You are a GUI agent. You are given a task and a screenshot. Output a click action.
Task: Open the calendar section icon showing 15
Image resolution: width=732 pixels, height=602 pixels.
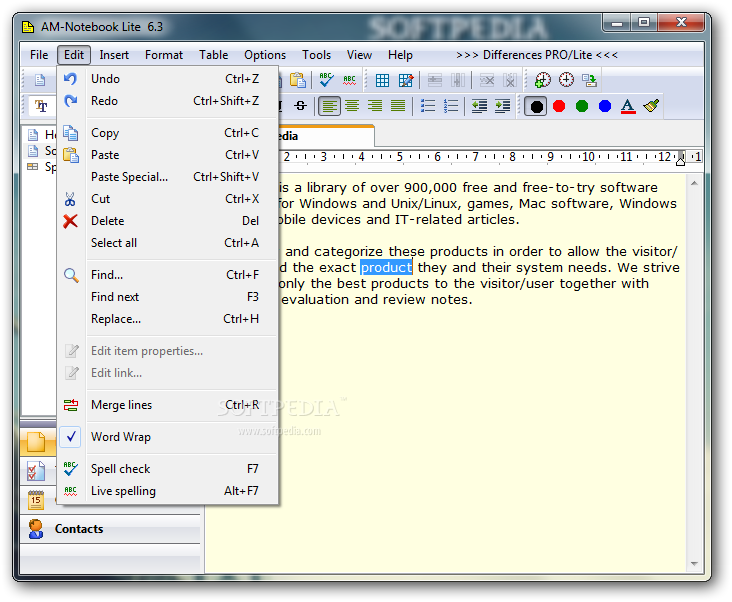pos(35,500)
